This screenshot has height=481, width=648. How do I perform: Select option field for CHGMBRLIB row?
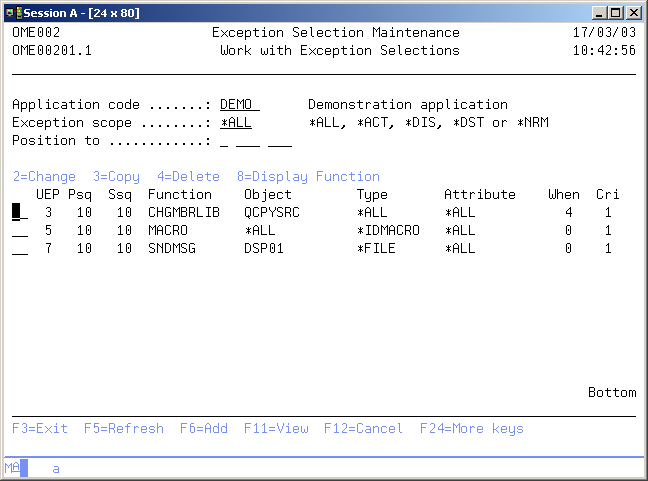[x=19, y=213]
